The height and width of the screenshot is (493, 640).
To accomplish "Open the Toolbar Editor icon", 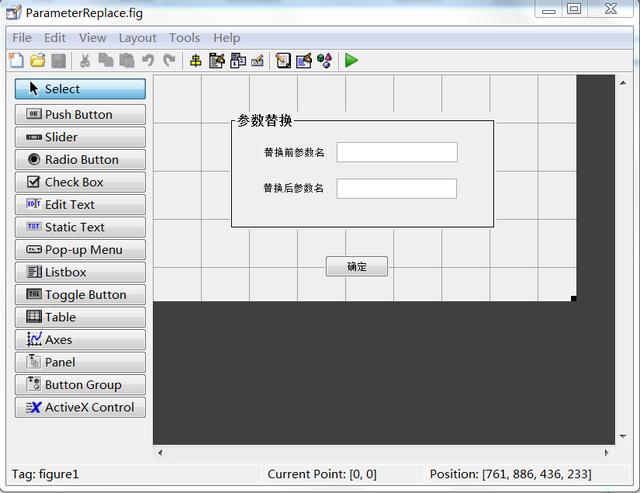I will (258, 60).
